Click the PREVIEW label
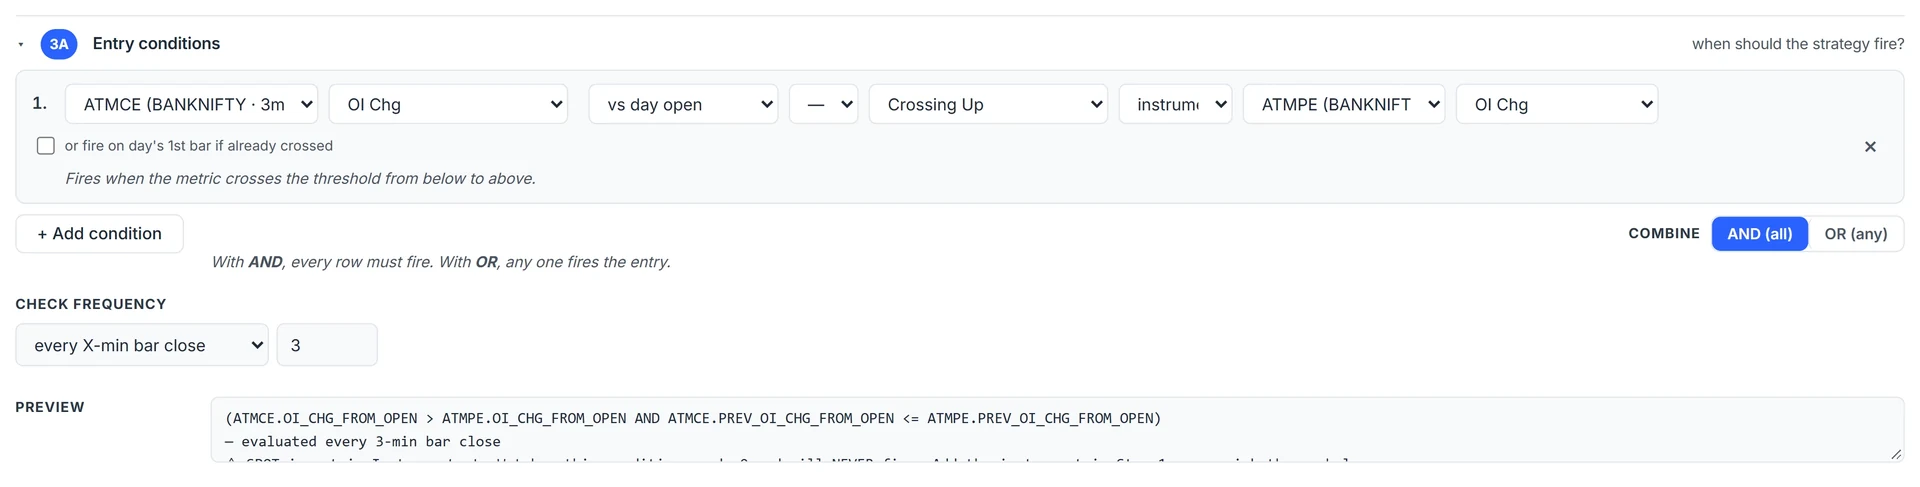 pyautogui.click(x=50, y=407)
